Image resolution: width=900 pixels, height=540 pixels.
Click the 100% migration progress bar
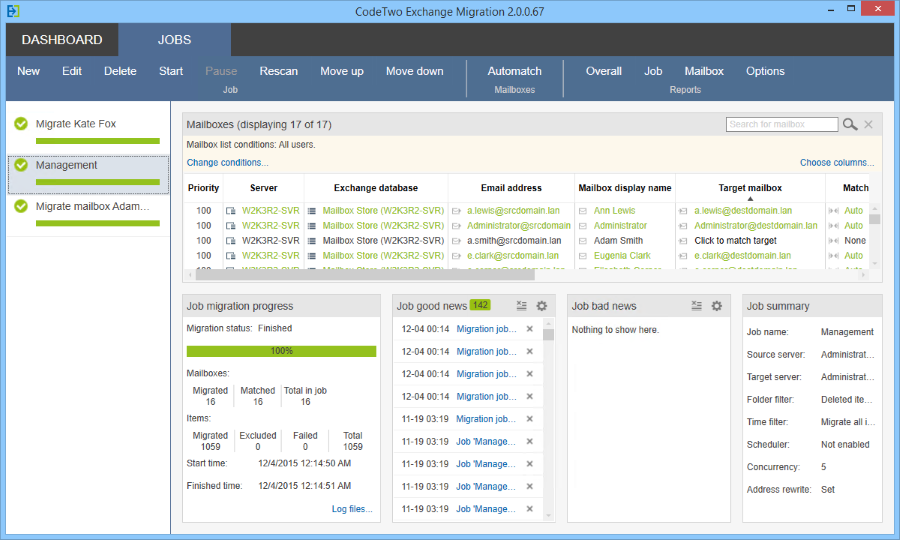point(281,351)
